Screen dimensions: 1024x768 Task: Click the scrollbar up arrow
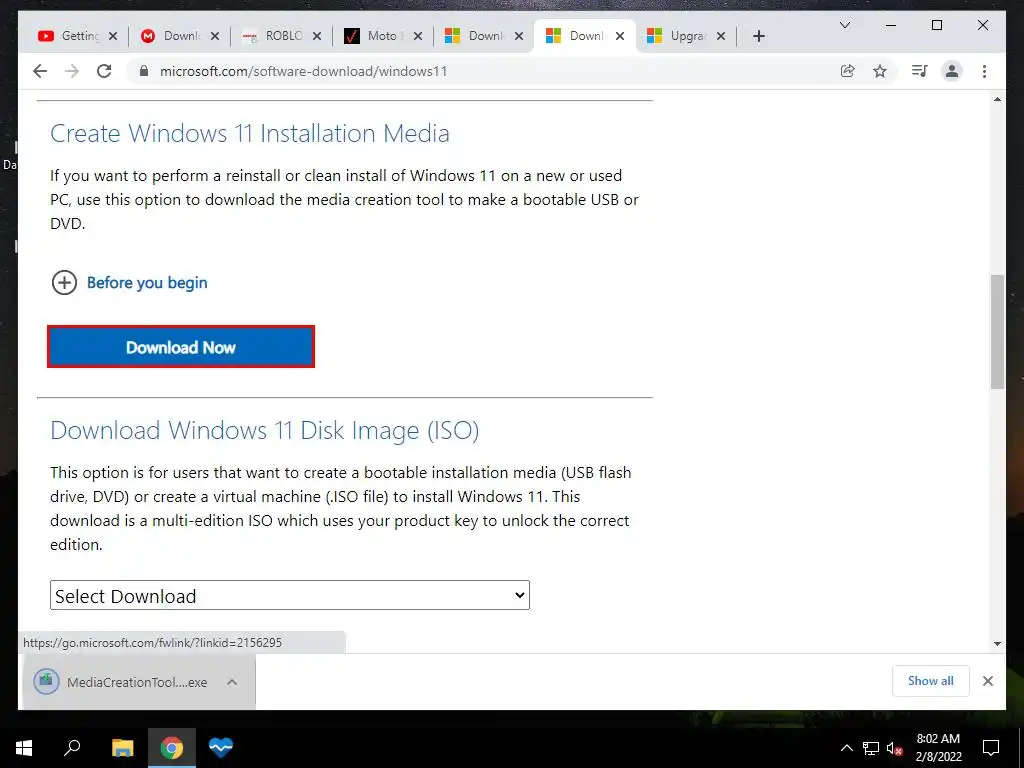(997, 99)
